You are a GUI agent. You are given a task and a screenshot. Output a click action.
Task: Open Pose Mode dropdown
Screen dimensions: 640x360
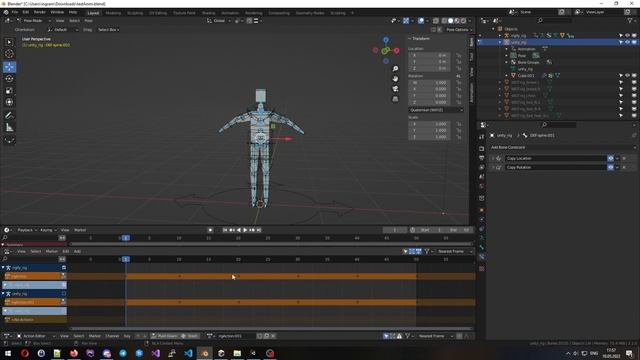(x=33, y=20)
